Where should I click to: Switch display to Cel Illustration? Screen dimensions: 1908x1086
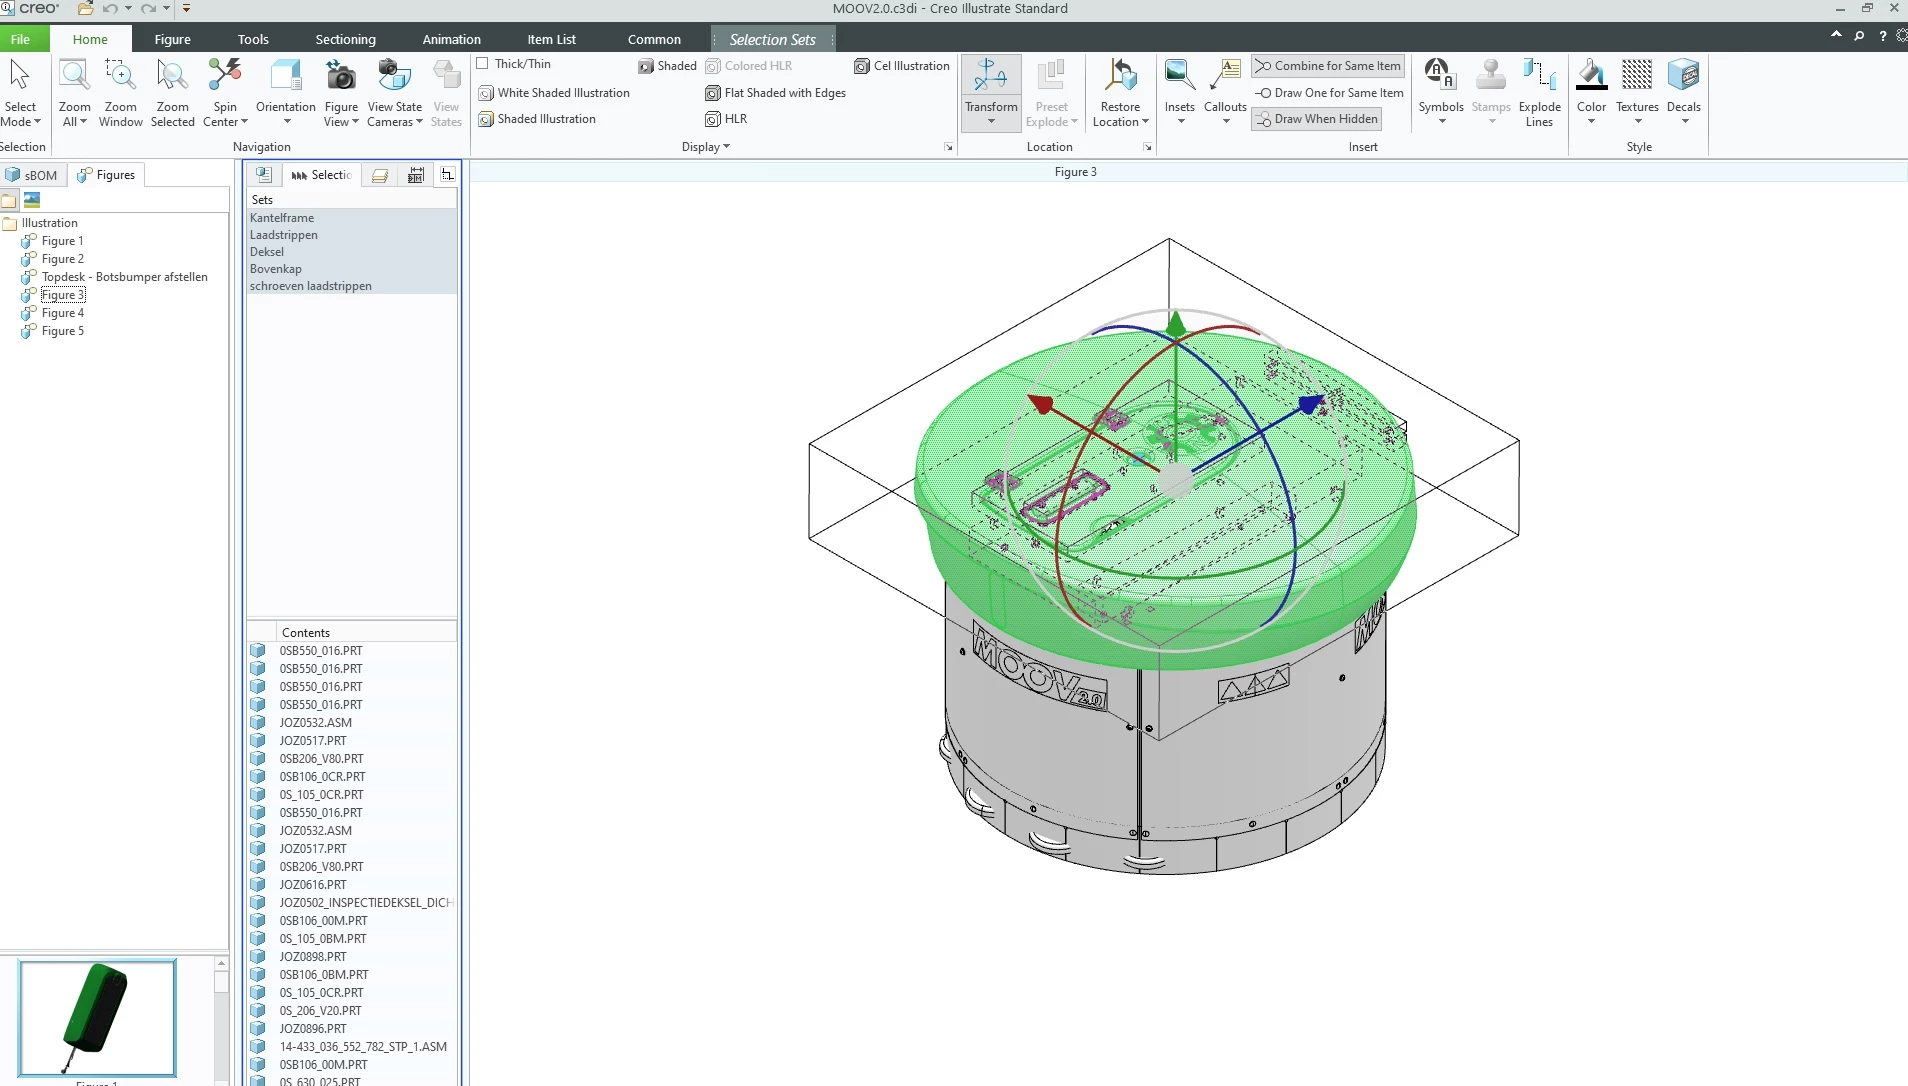[x=902, y=66]
